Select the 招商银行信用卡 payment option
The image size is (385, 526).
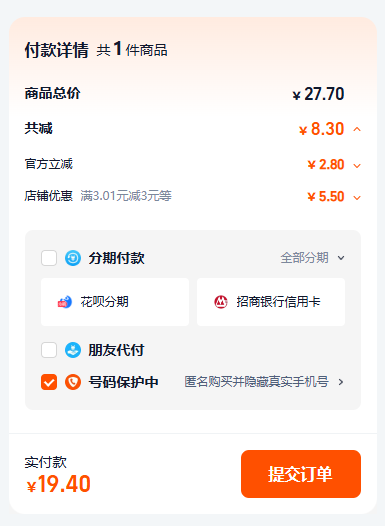point(271,302)
